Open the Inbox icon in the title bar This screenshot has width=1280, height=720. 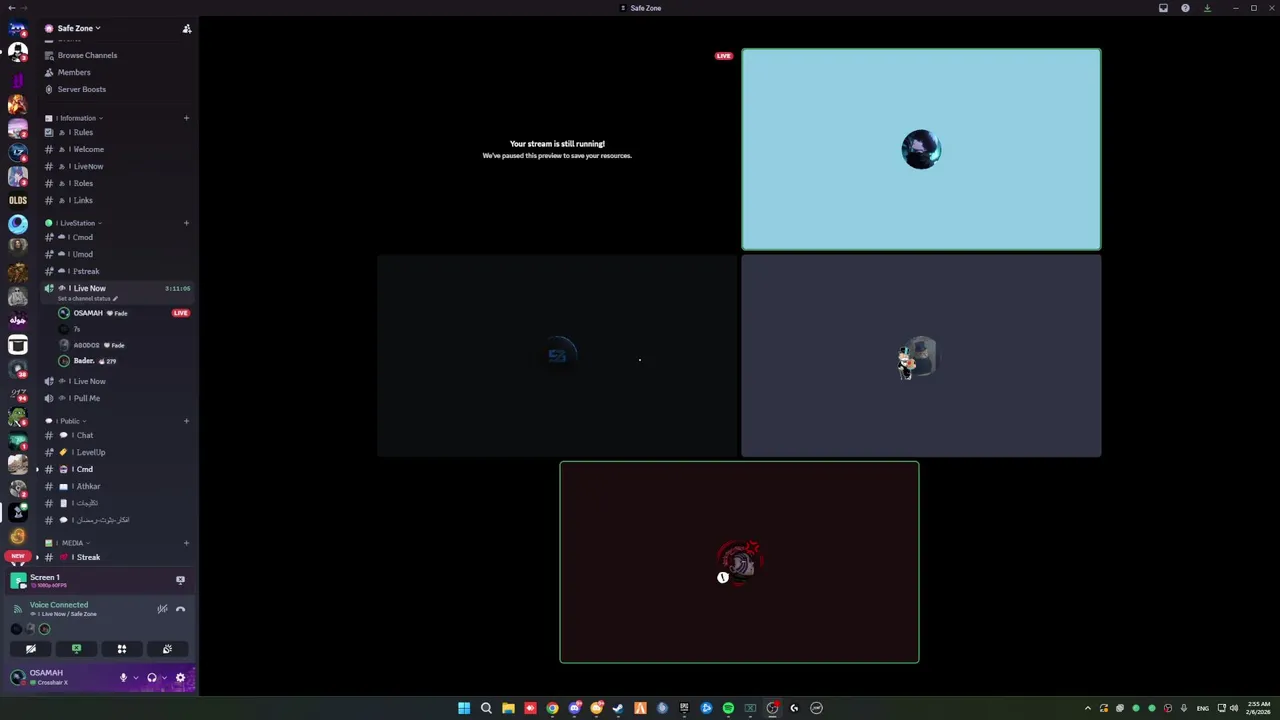click(x=1163, y=8)
